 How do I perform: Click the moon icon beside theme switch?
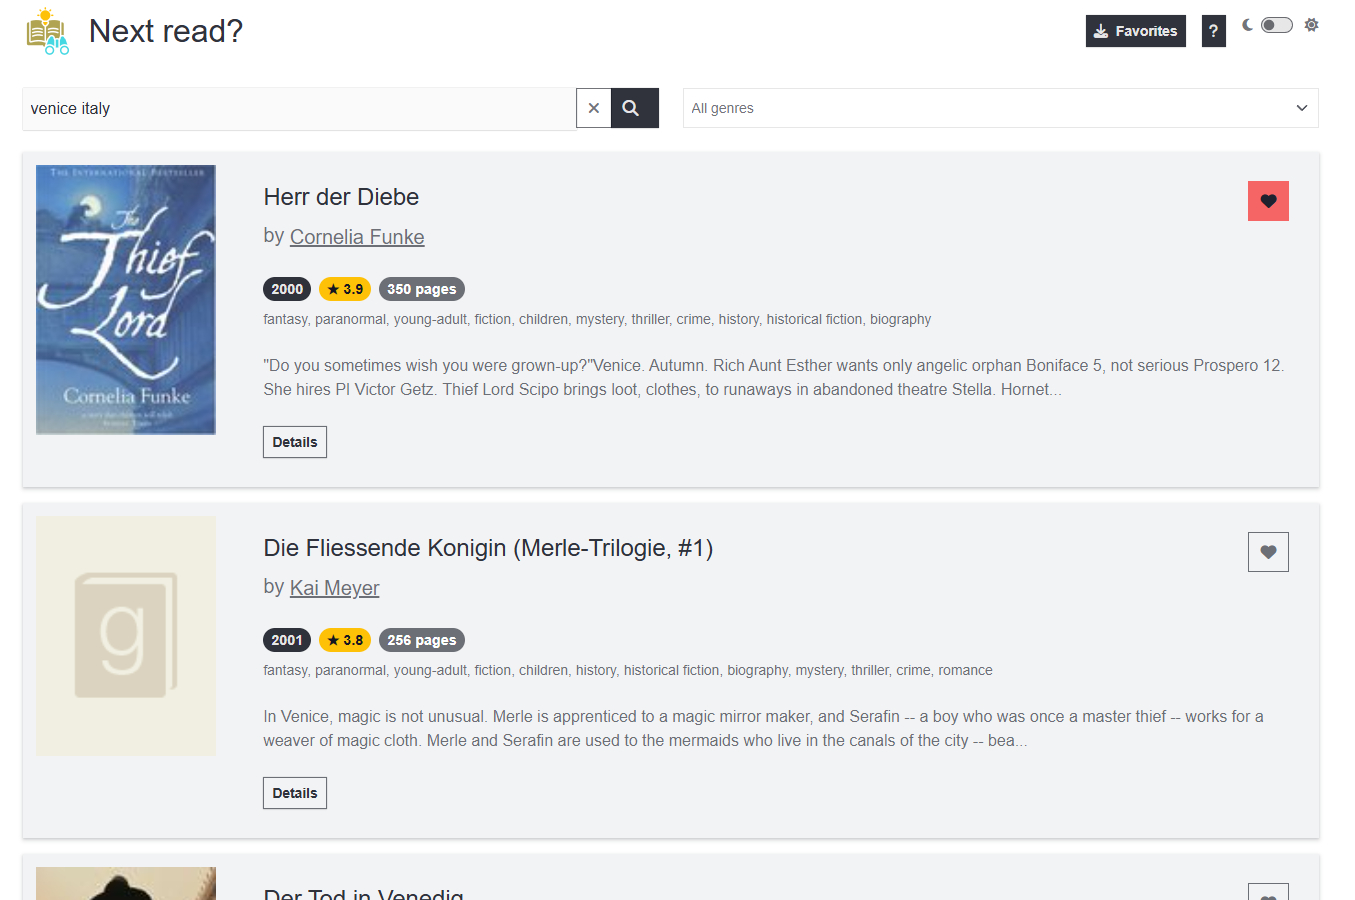1247,25
